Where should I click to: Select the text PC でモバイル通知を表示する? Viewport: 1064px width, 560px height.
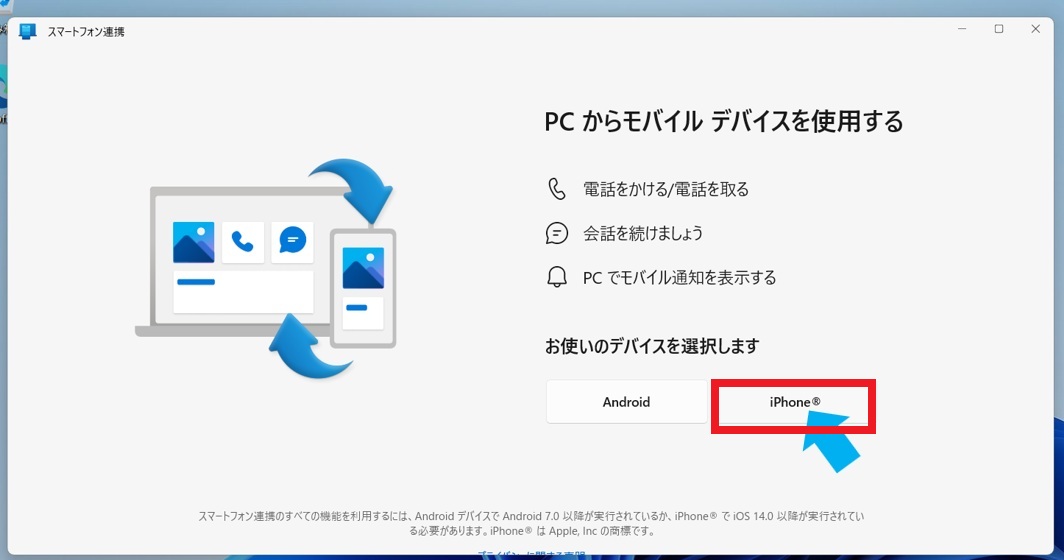[679, 278]
